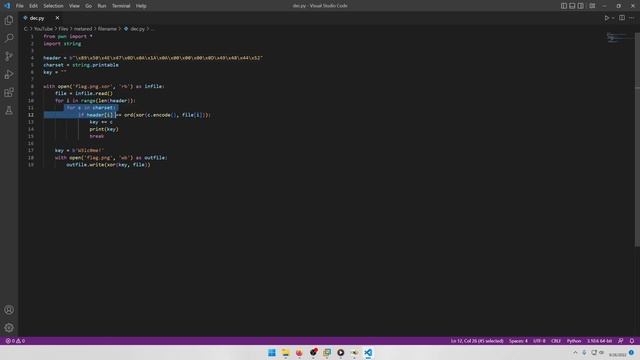Run the Python file with play button
This screenshot has height=360, width=640.
(607, 18)
